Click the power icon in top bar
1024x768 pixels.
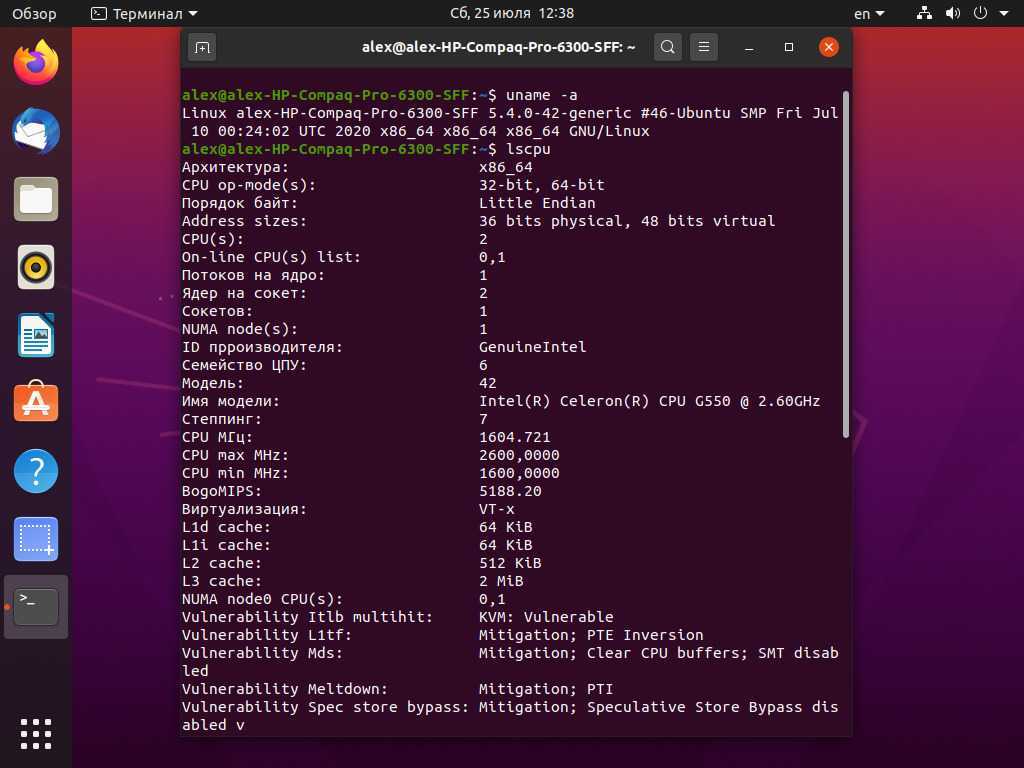coord(980,13)
